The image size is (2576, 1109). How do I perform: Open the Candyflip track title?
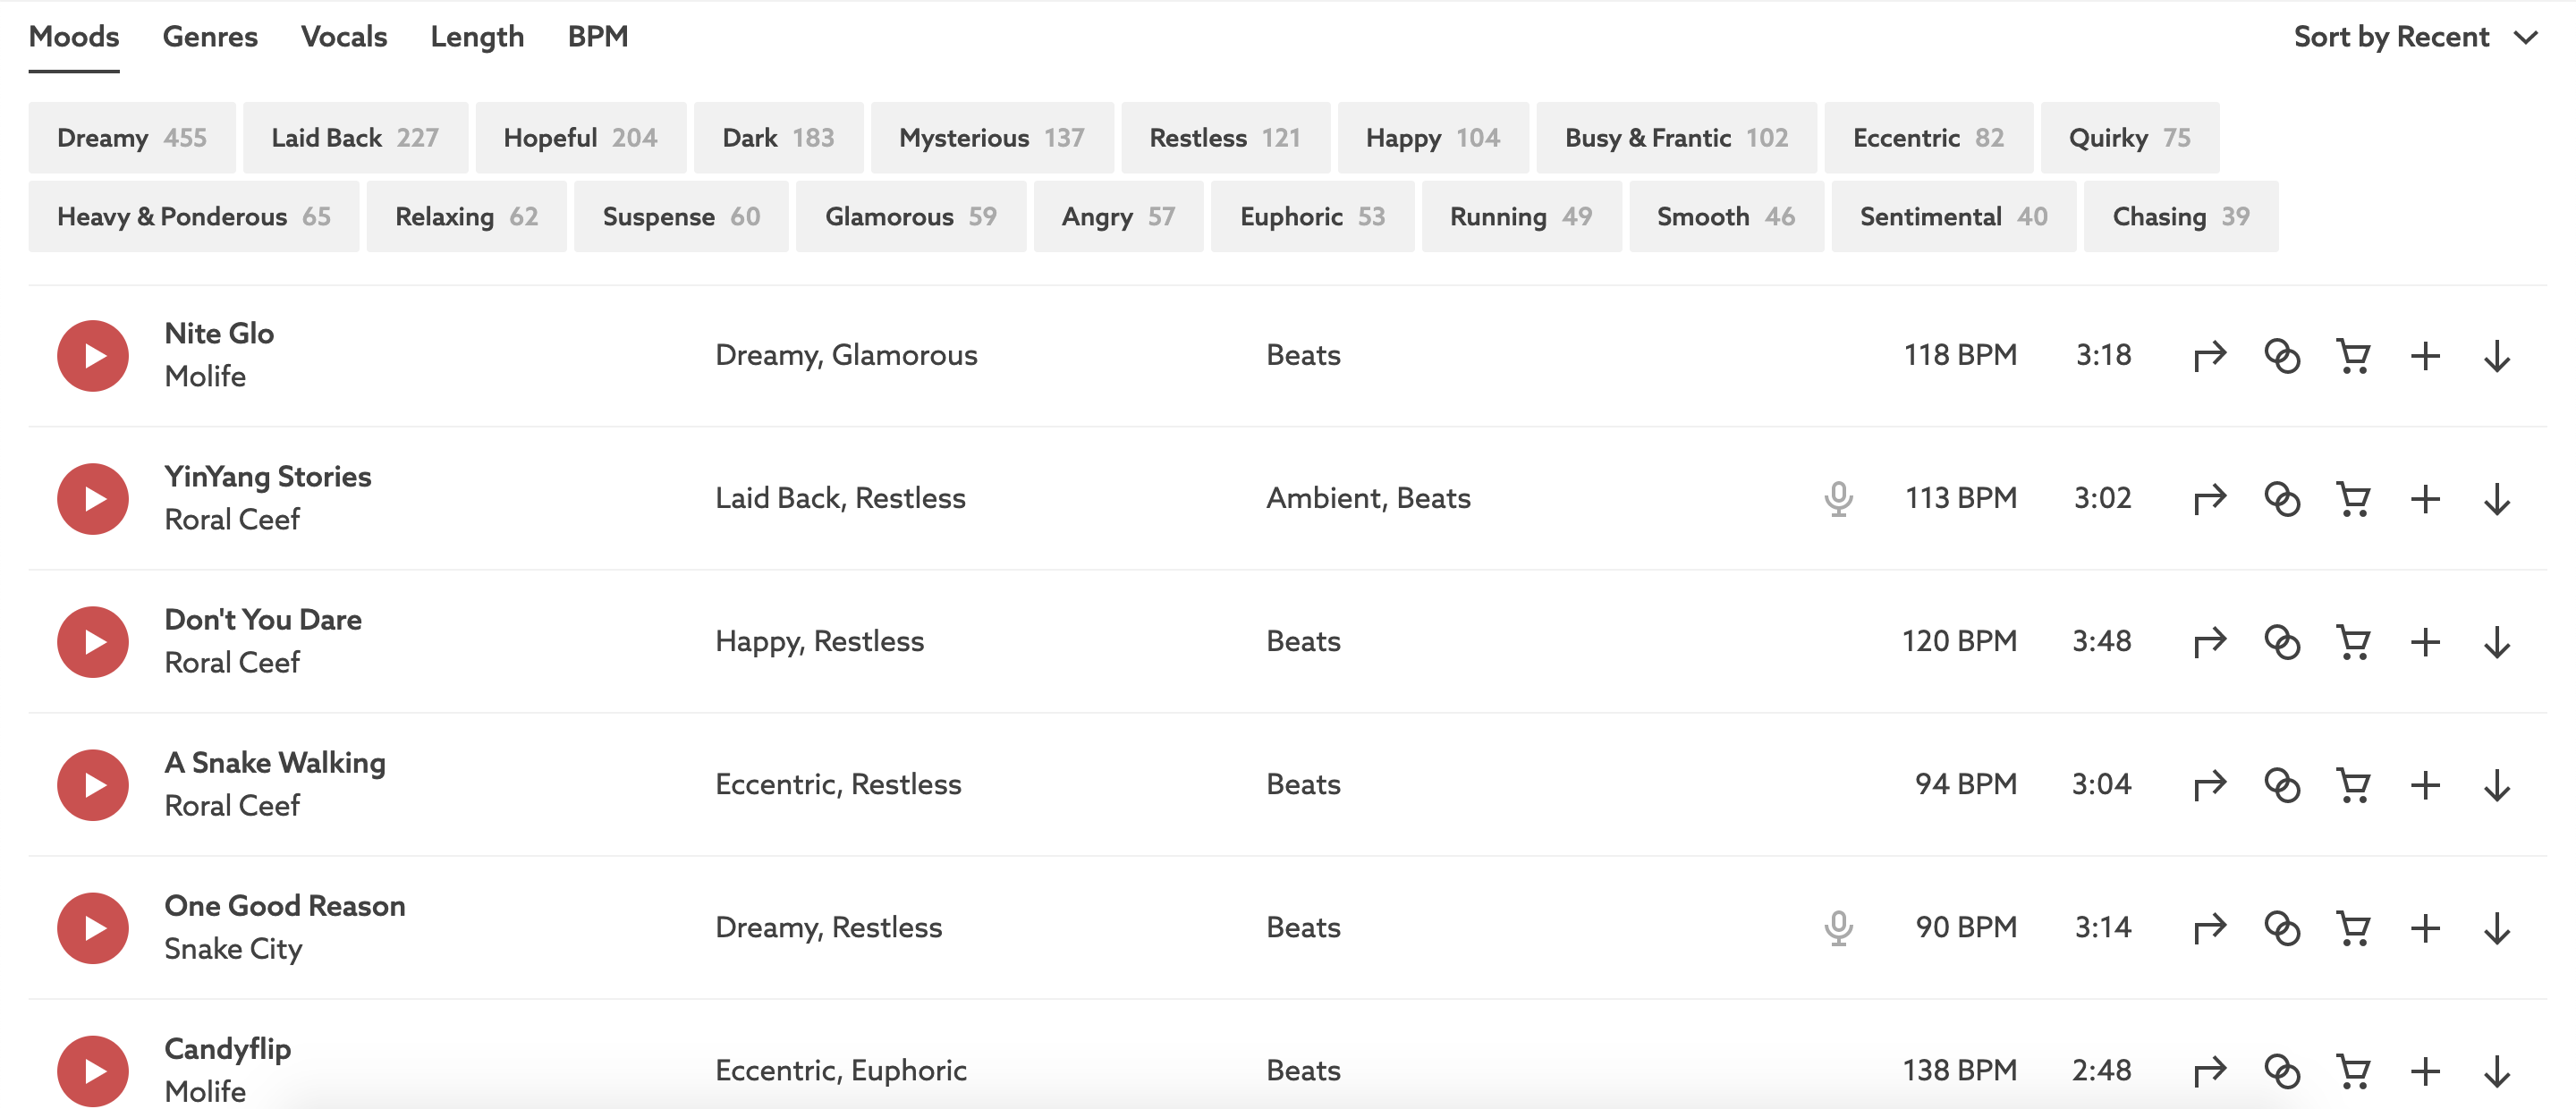point(228,1048)
